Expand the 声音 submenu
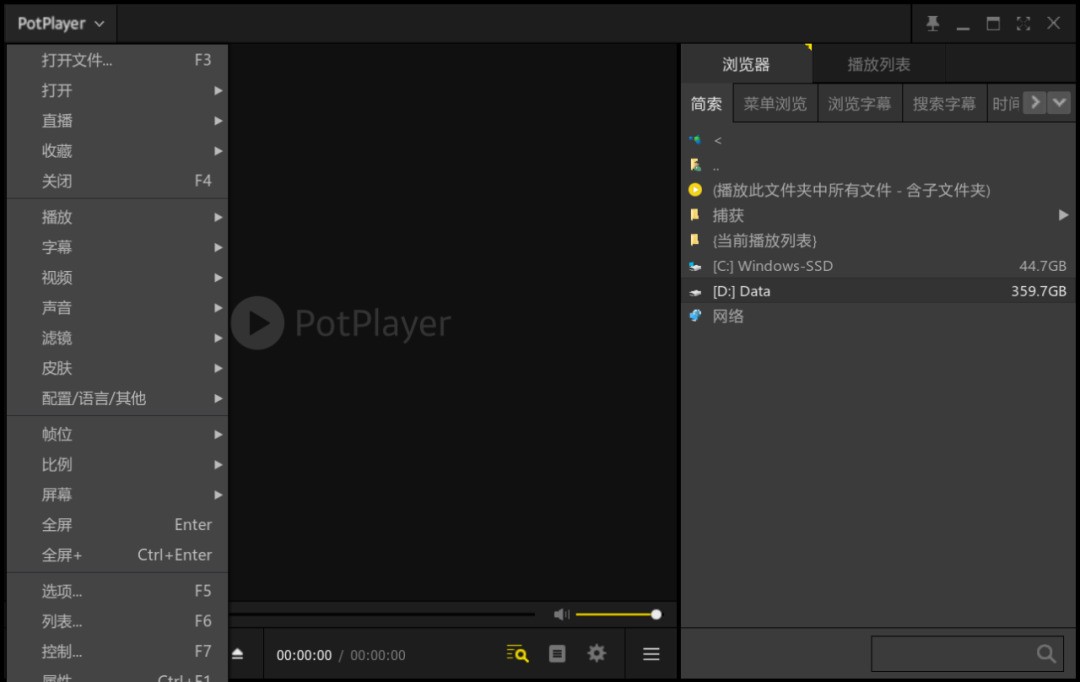This screenshot has height=682, width=1080. pyautogui.click(x=118, y=308)
